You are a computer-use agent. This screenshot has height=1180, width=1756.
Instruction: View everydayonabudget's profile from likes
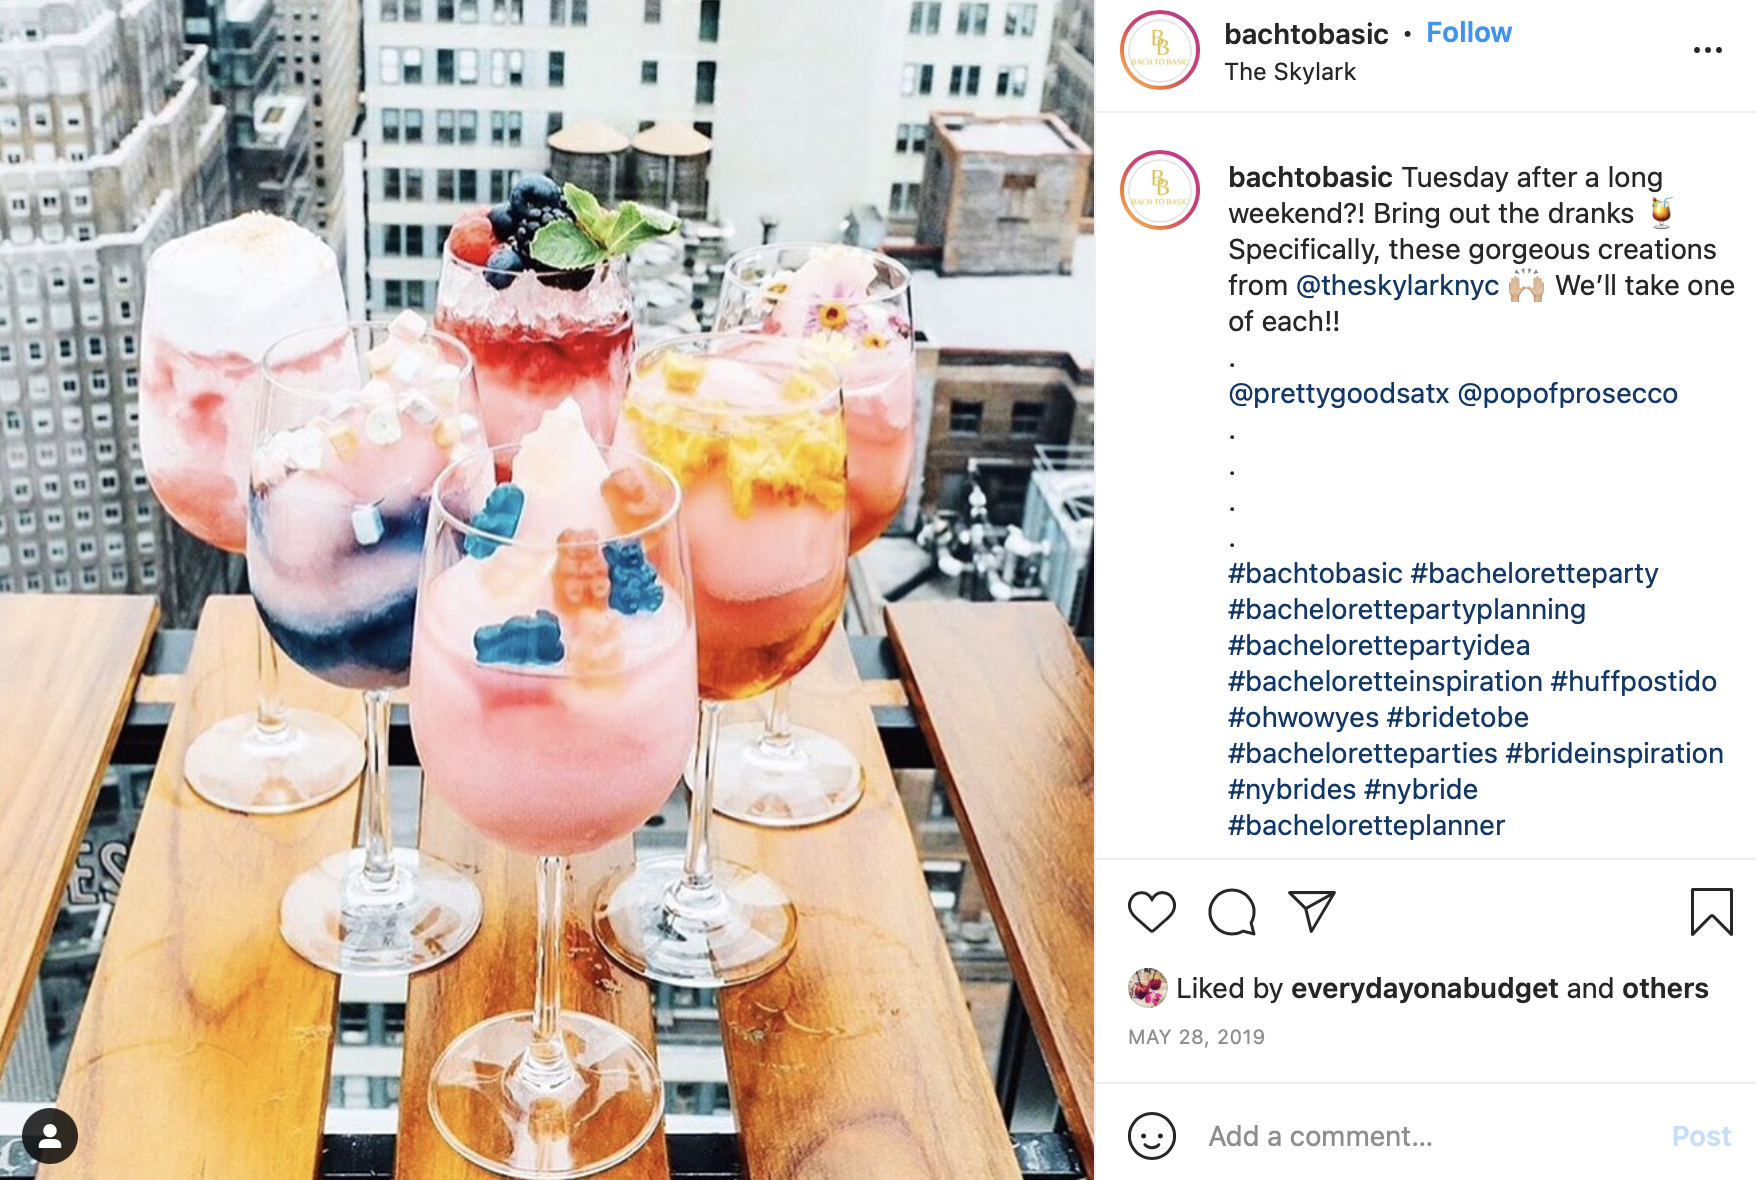(x=1424, y=988)
